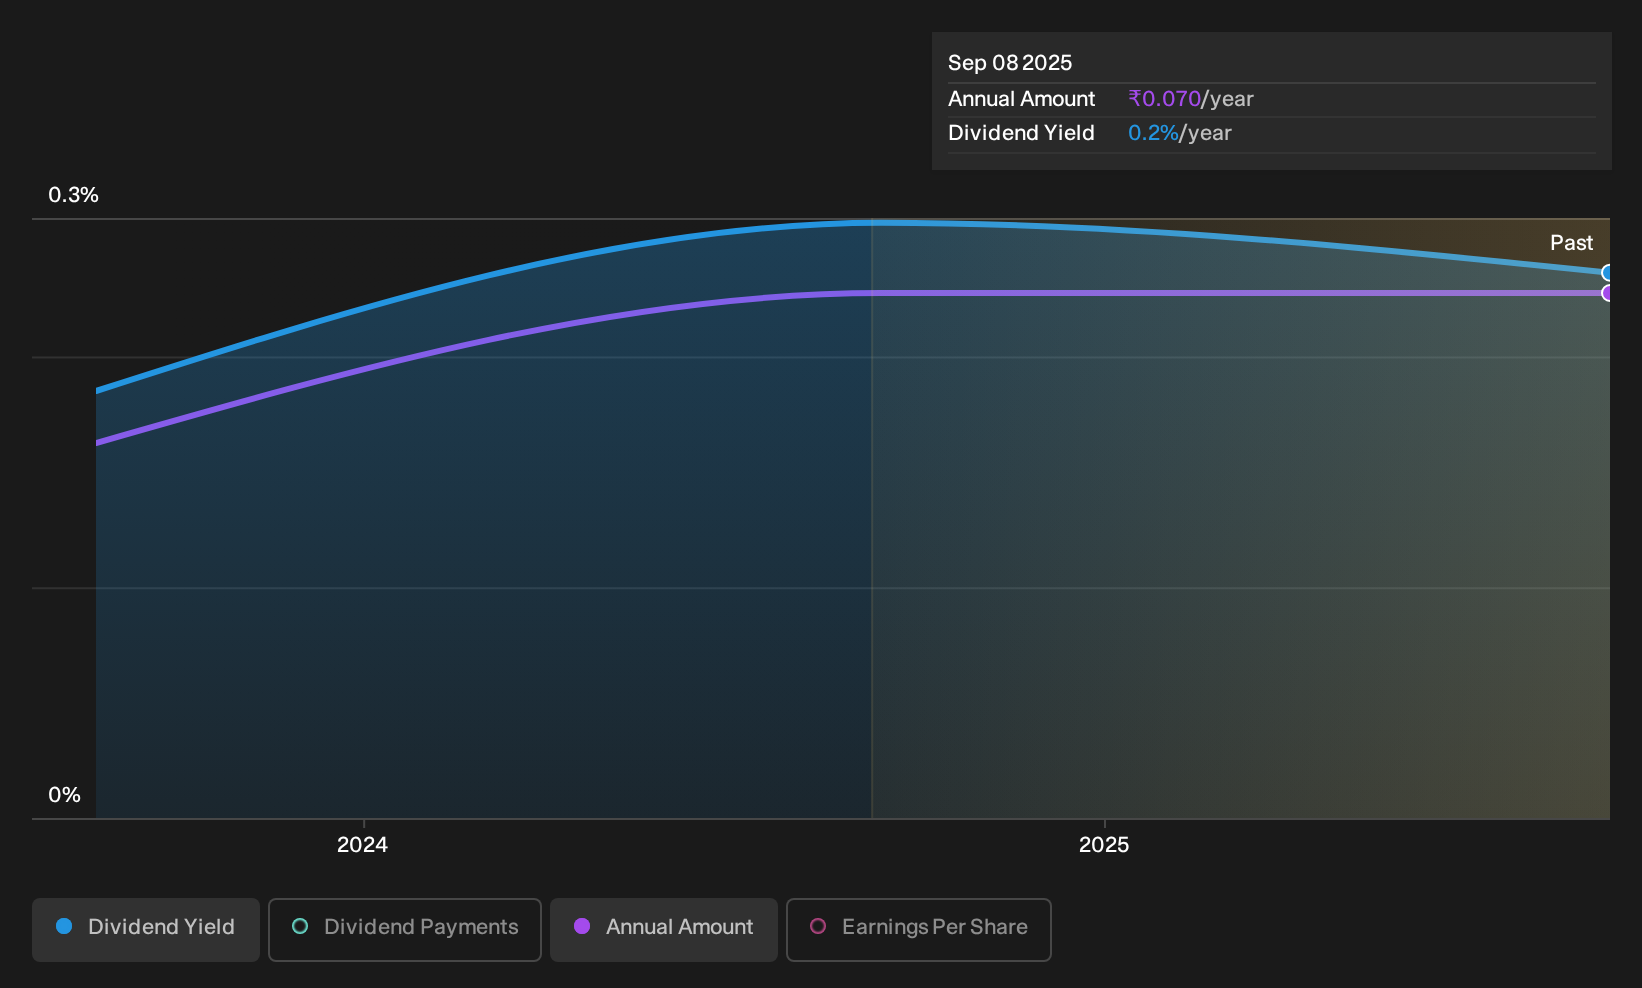The height and width of the screenshot is (988, 1642).
Task: Click the blue Dividend Yield legend dot
Action: [64, 926]
